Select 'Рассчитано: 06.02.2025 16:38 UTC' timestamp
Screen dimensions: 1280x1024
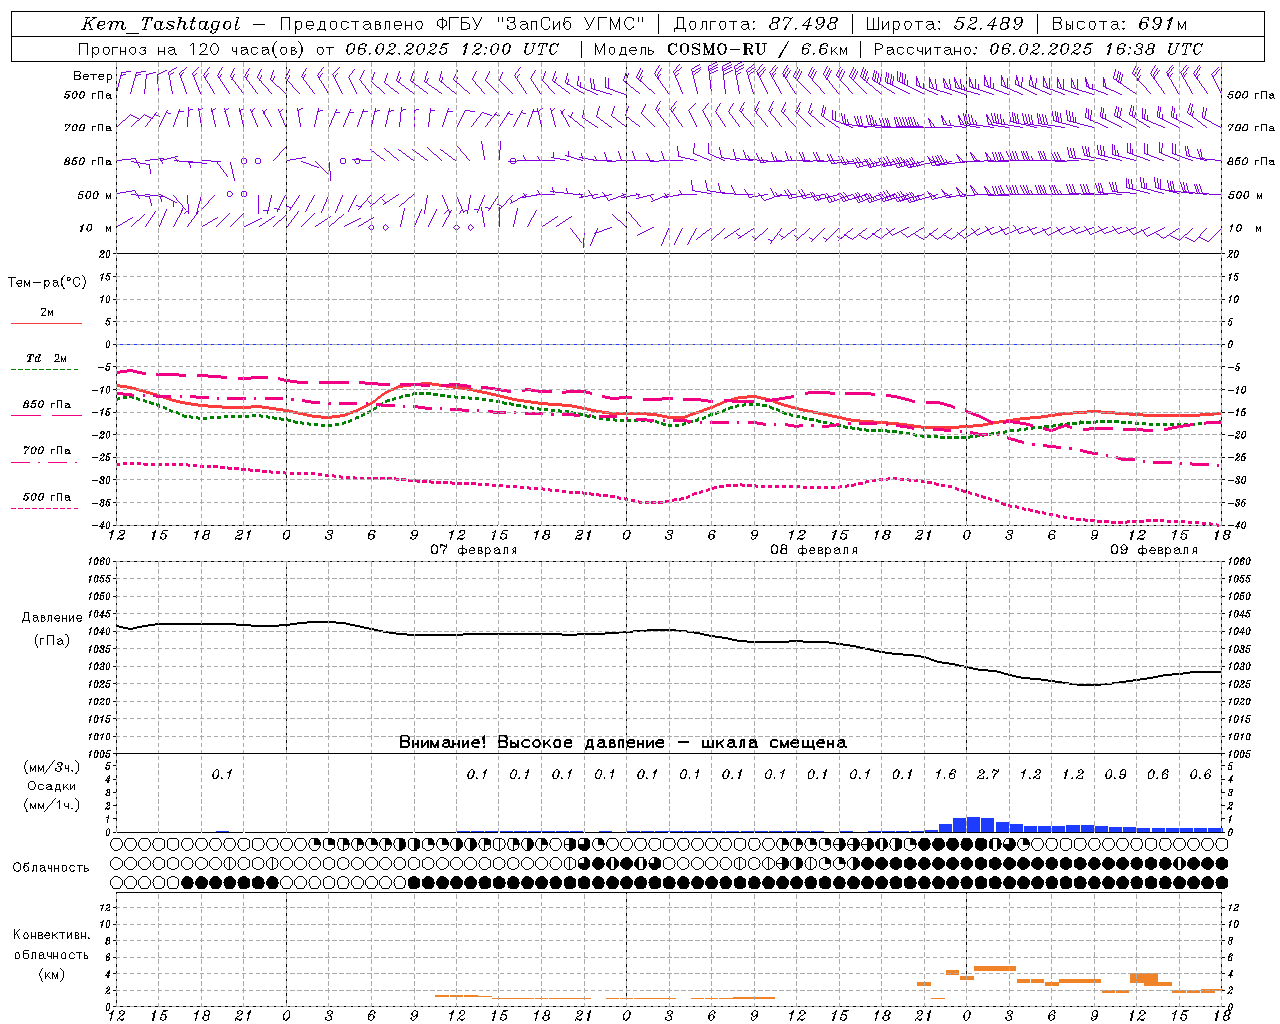click(x=1038, y=49)
